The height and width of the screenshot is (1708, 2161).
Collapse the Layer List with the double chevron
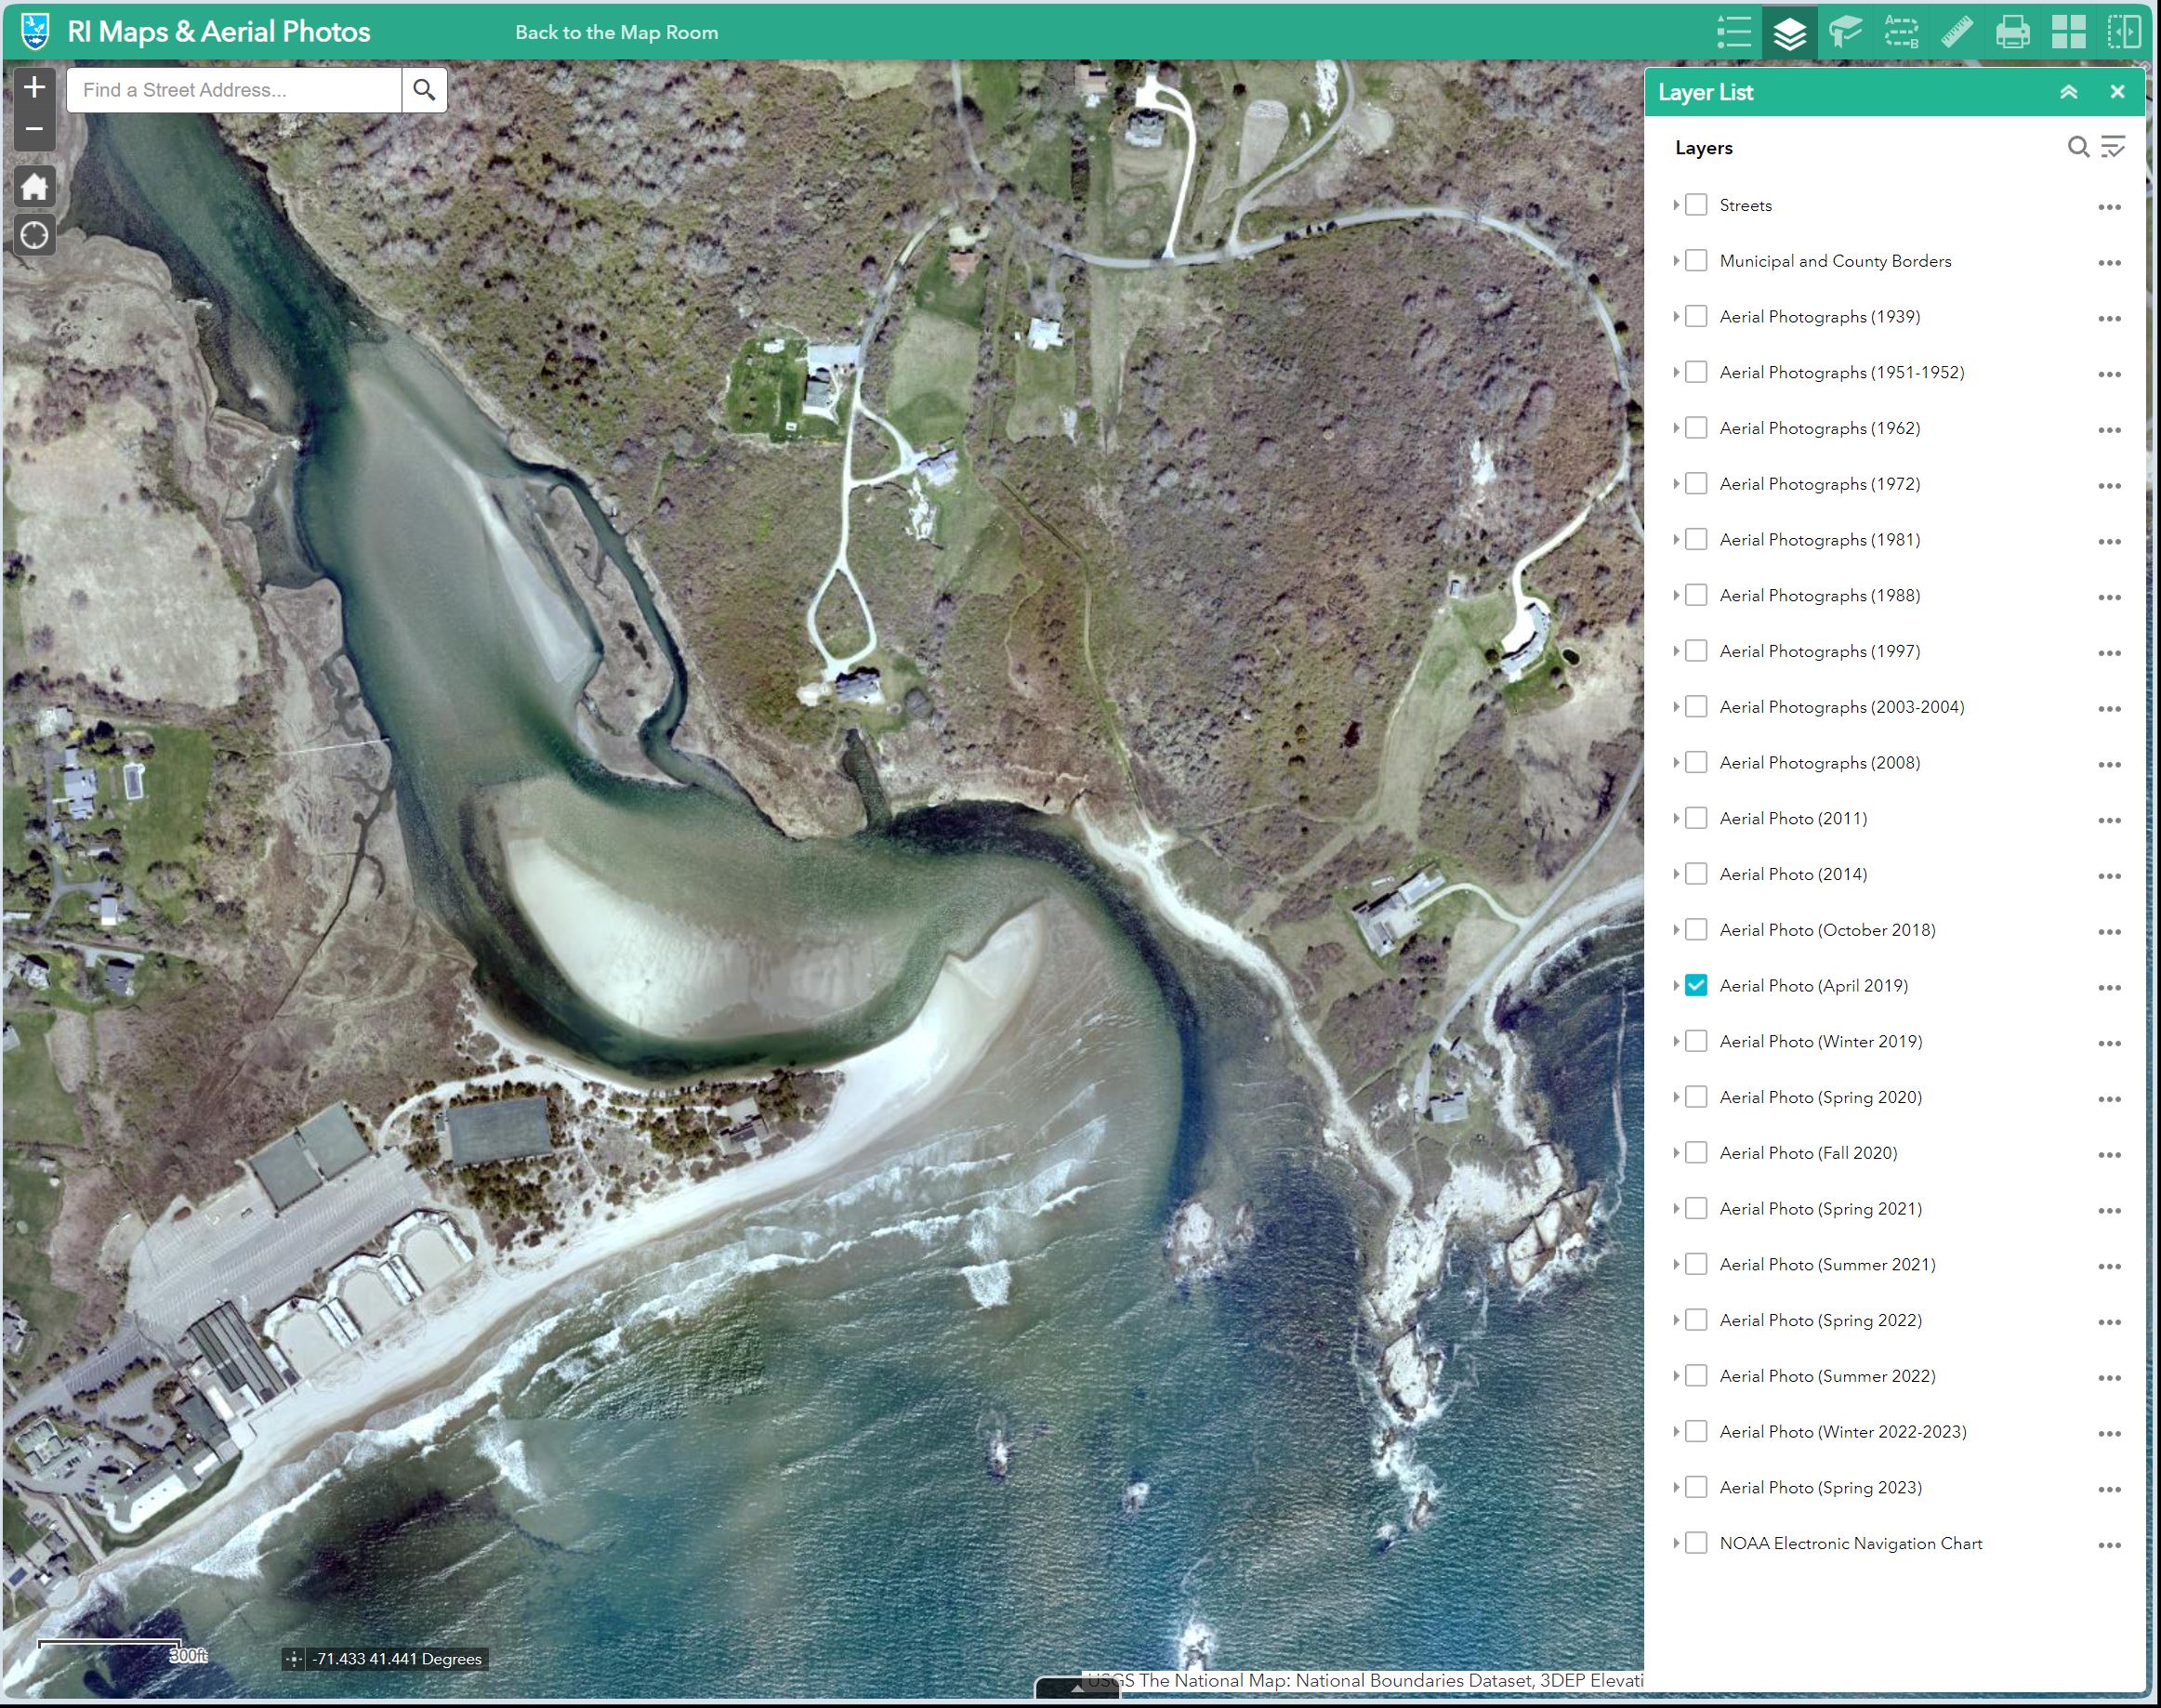pos(2068,91)
